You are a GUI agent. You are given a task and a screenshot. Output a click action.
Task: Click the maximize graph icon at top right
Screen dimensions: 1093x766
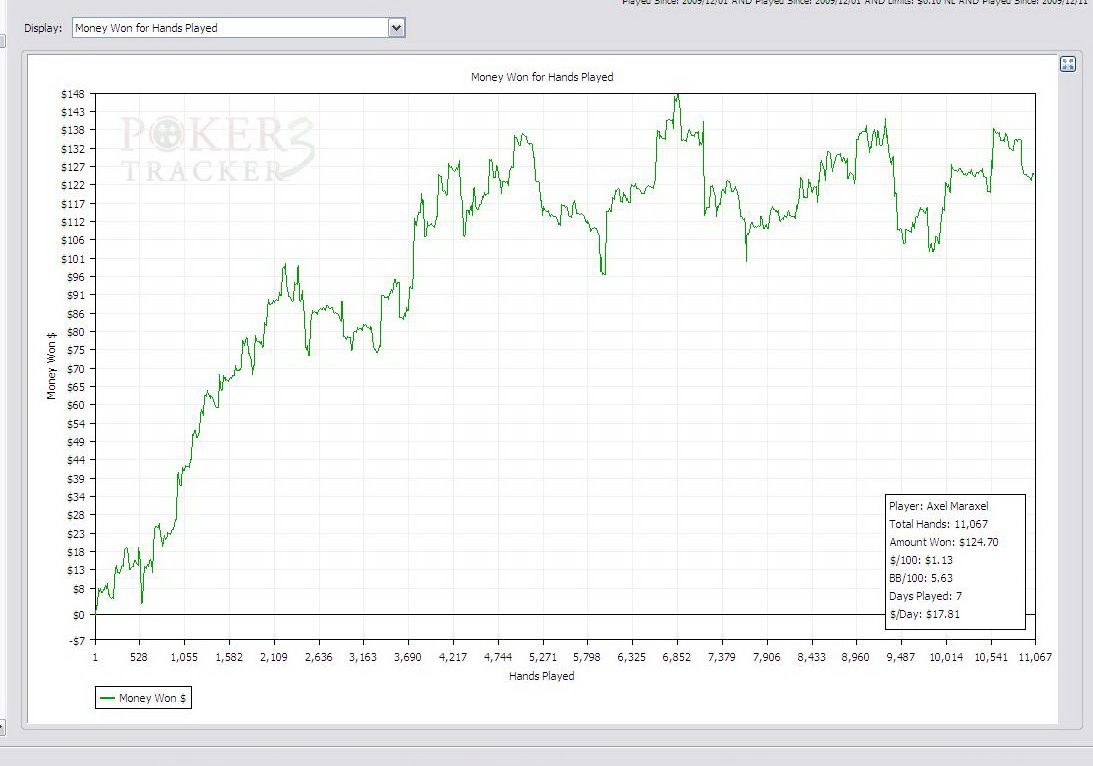click(x=1067, y=65)
